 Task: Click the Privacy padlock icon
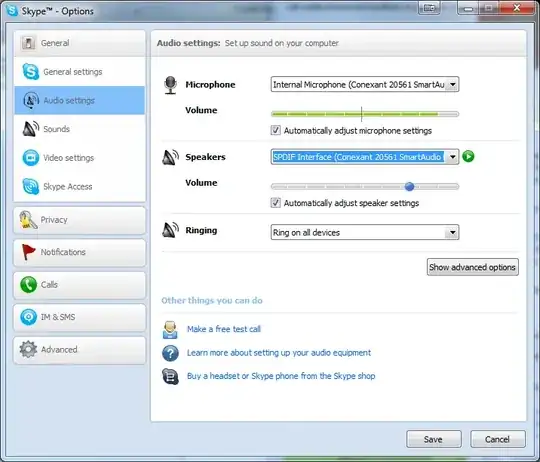[x=28, y=220]
